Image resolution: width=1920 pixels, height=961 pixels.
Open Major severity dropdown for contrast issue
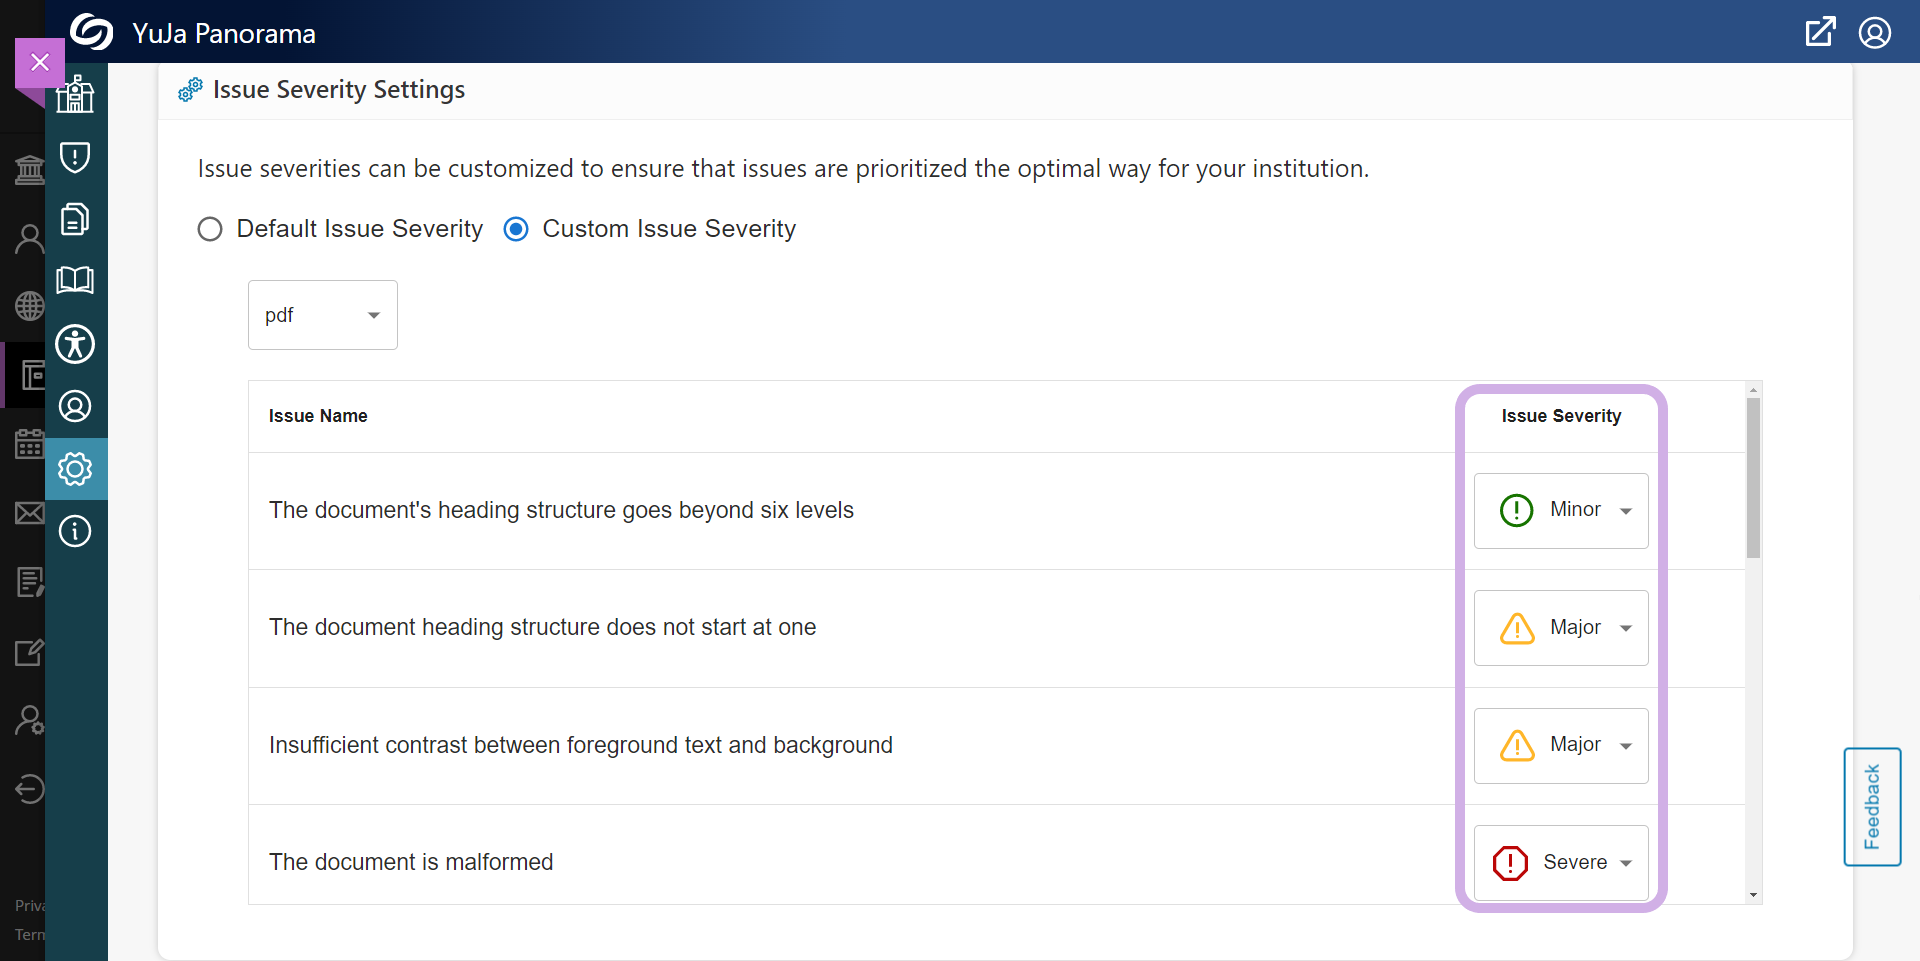(1561, 745)
